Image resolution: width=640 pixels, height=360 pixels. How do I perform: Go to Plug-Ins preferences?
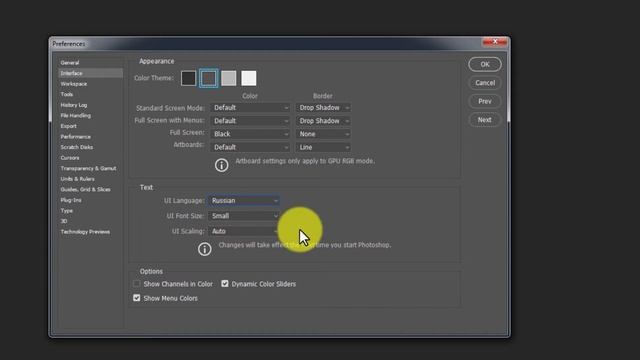coord(91,200)
